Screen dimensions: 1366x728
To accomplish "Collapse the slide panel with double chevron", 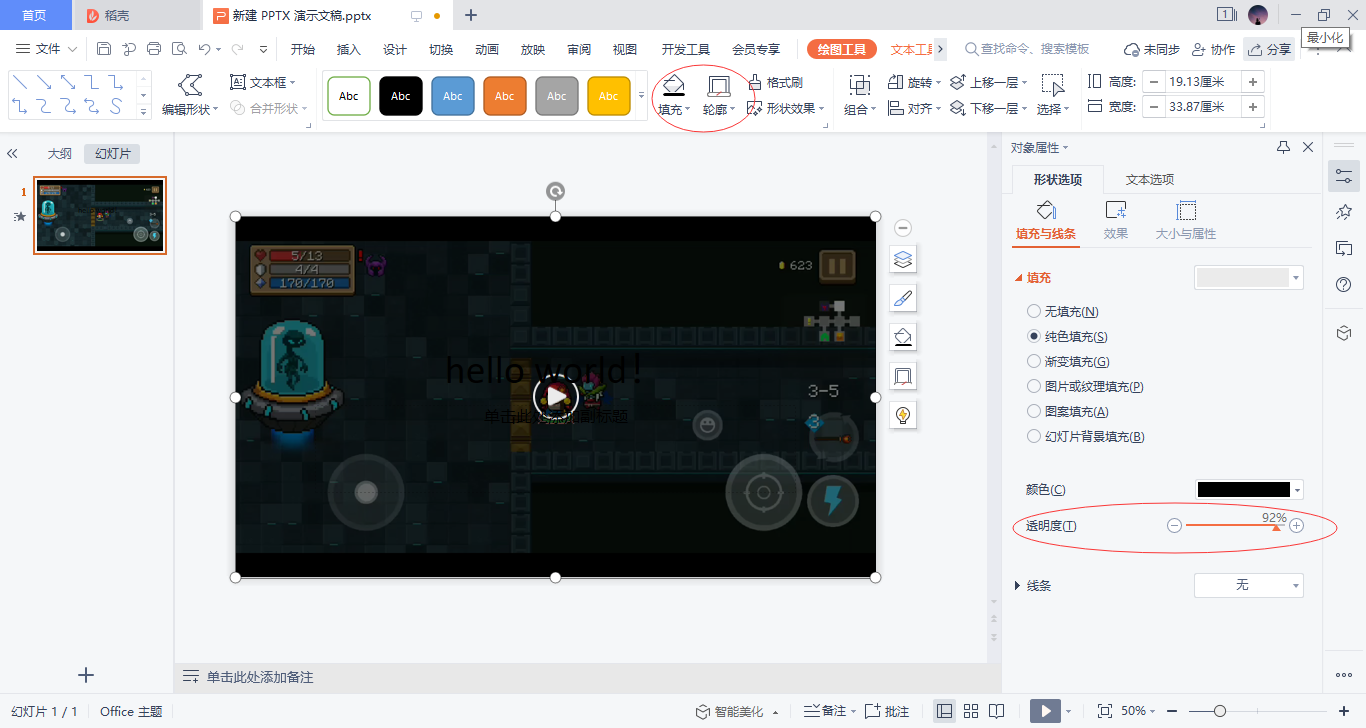I will click(13, 154).
